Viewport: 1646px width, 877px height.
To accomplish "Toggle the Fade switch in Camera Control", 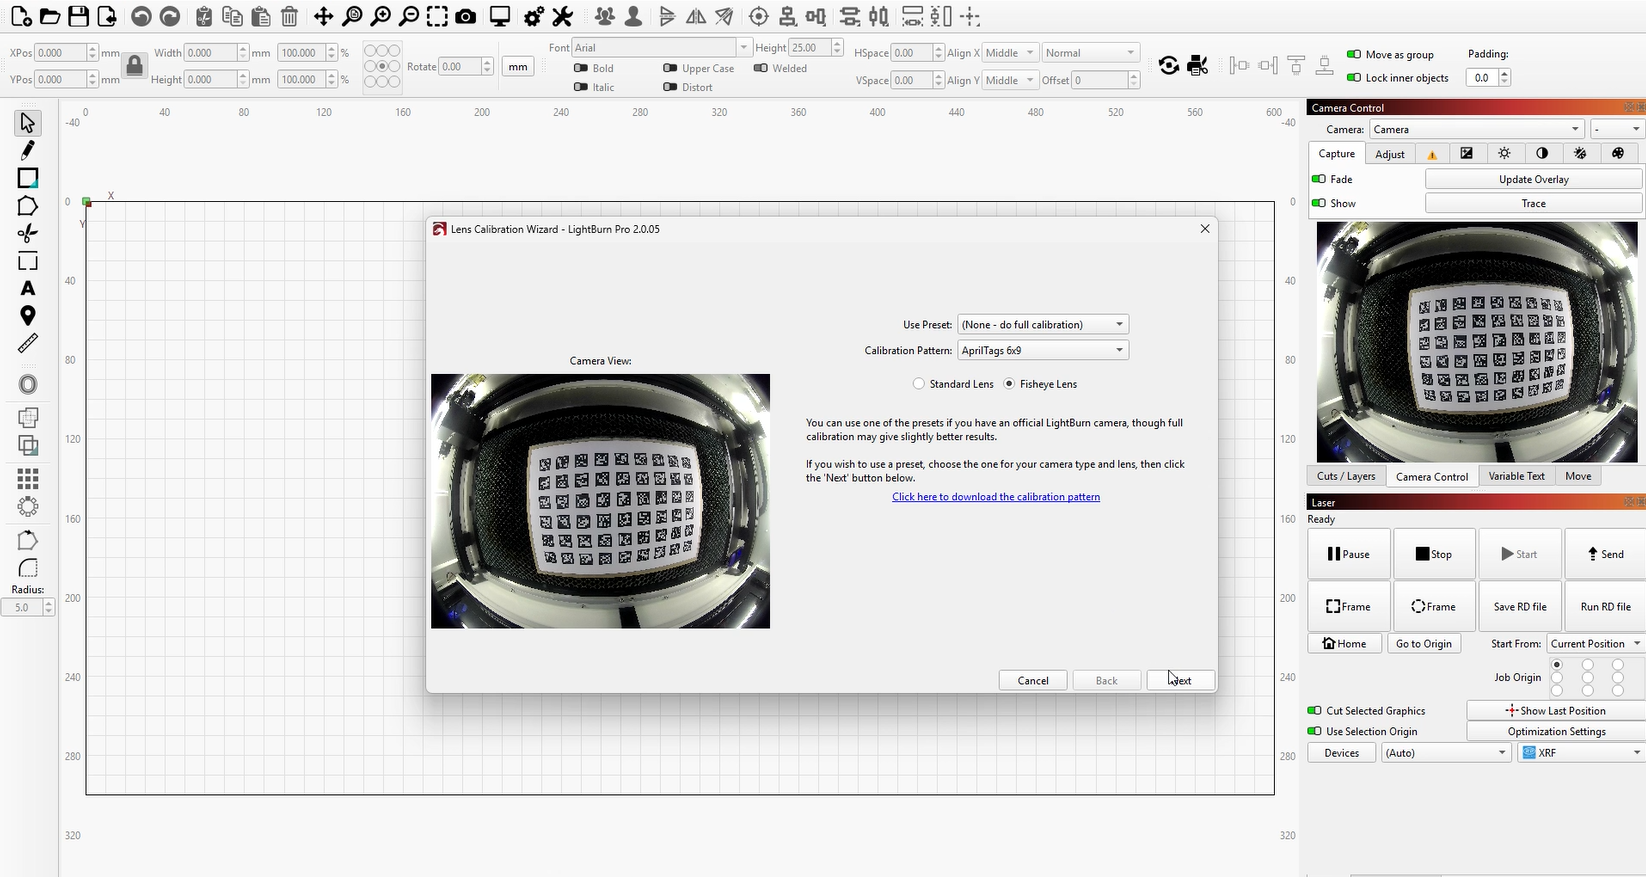I will 1319,180.
